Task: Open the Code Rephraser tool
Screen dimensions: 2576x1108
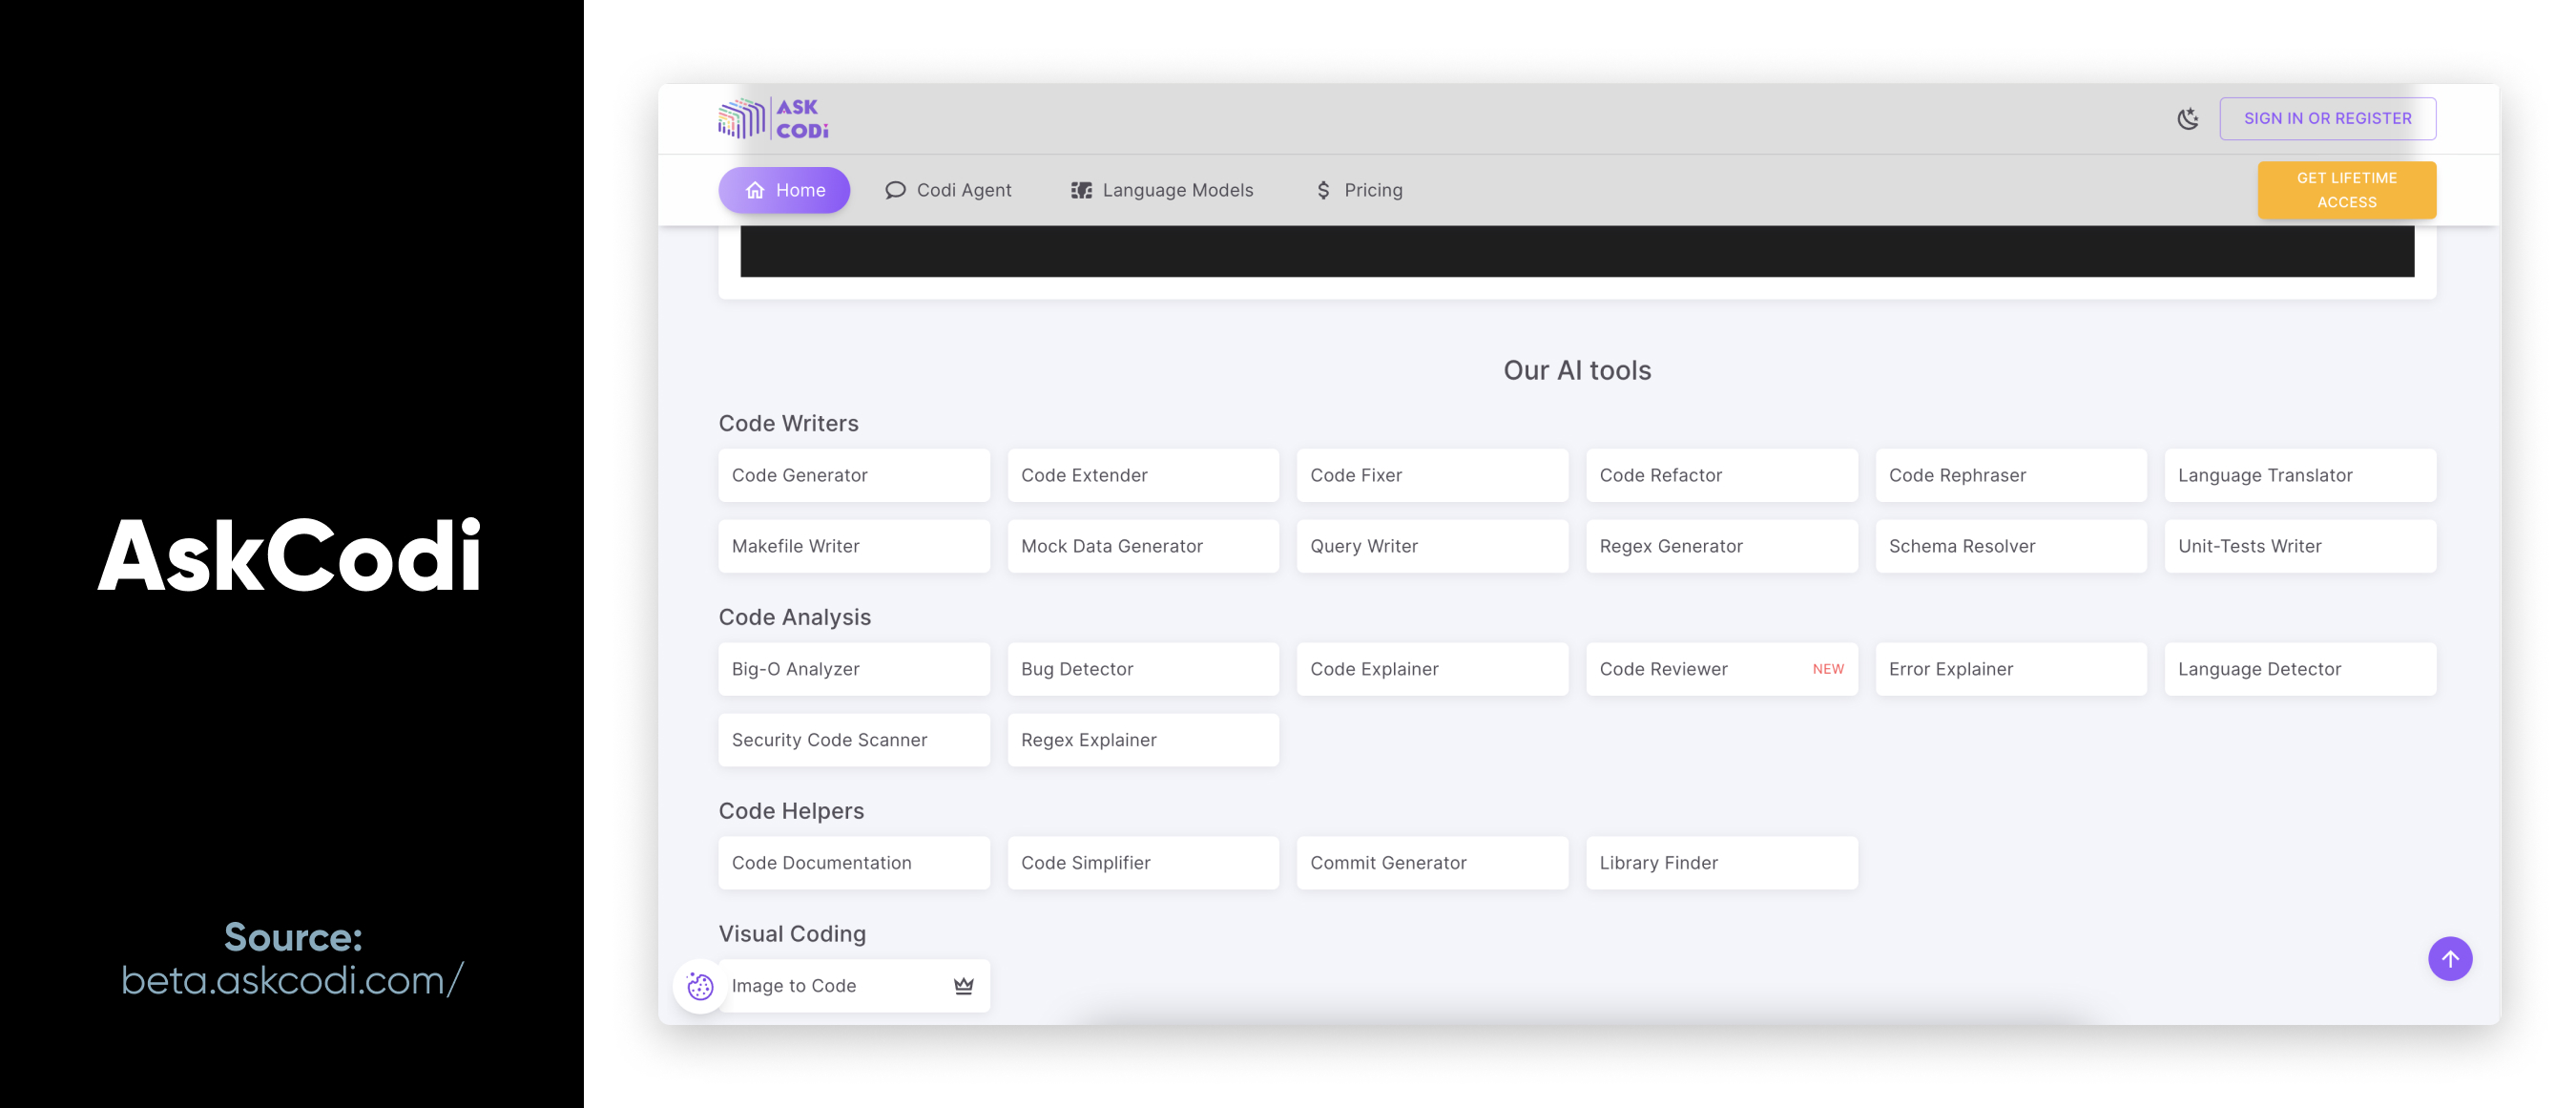Action: pyautogui.click(x=2011, y=475)
